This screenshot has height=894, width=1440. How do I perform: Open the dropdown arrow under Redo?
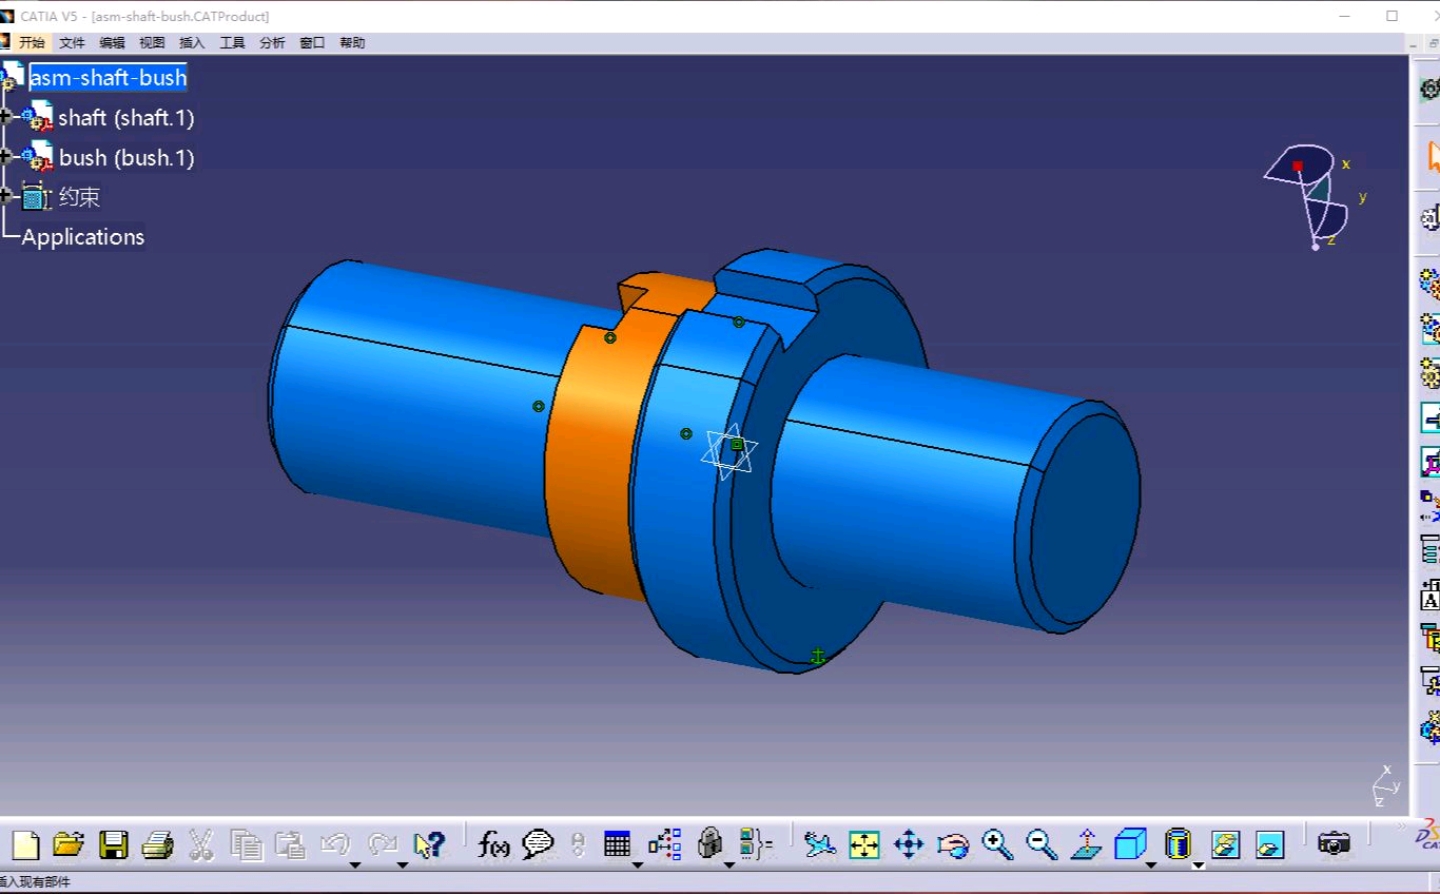pyautogui.click(x=402, y=864)
